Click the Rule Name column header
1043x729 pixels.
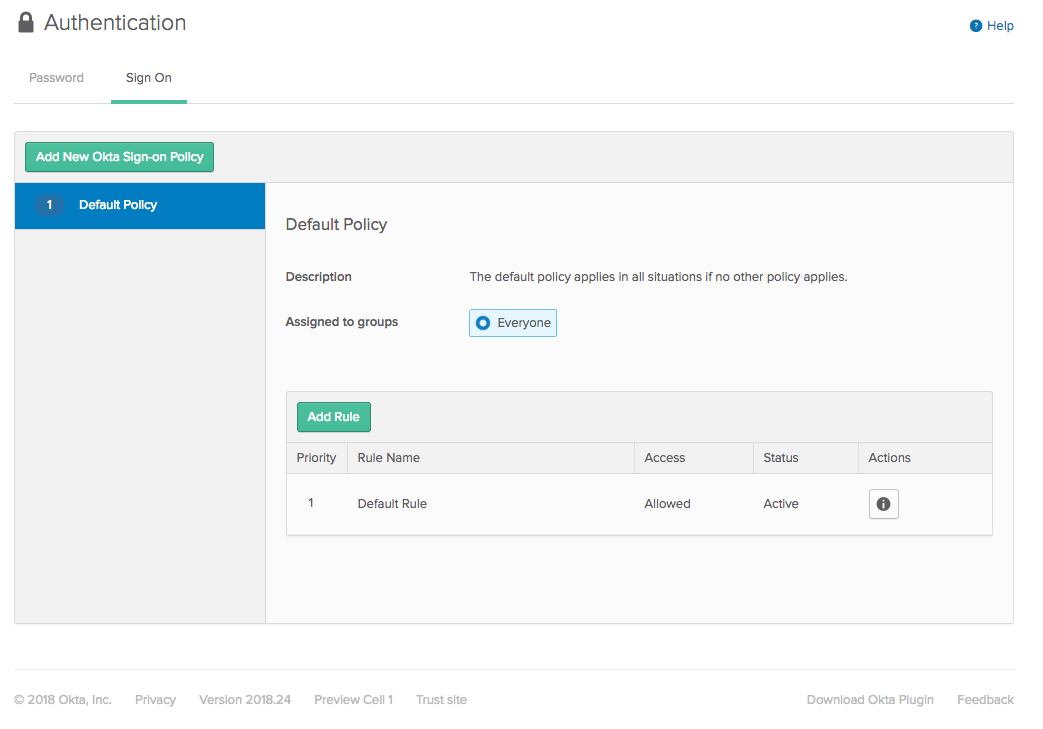(389, 458)
